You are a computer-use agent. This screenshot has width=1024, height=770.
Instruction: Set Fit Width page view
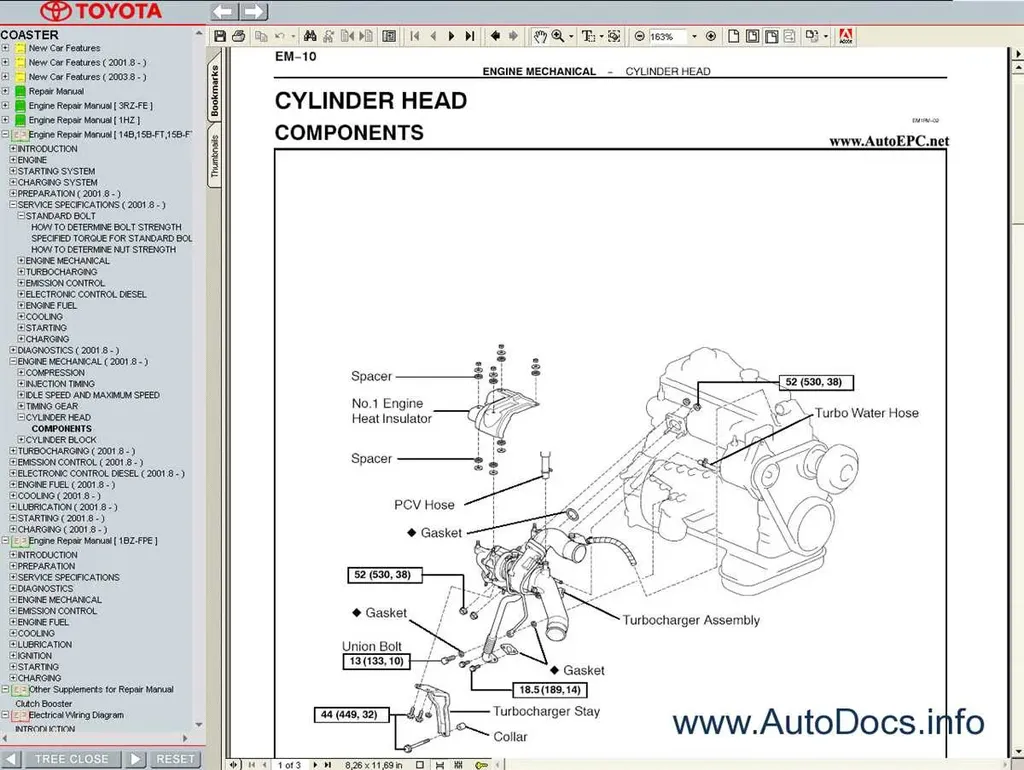click(x=771, y=37)
